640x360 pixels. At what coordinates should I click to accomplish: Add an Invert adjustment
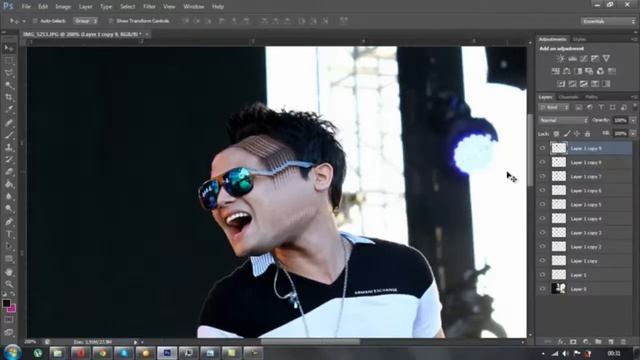pos(561,84)
